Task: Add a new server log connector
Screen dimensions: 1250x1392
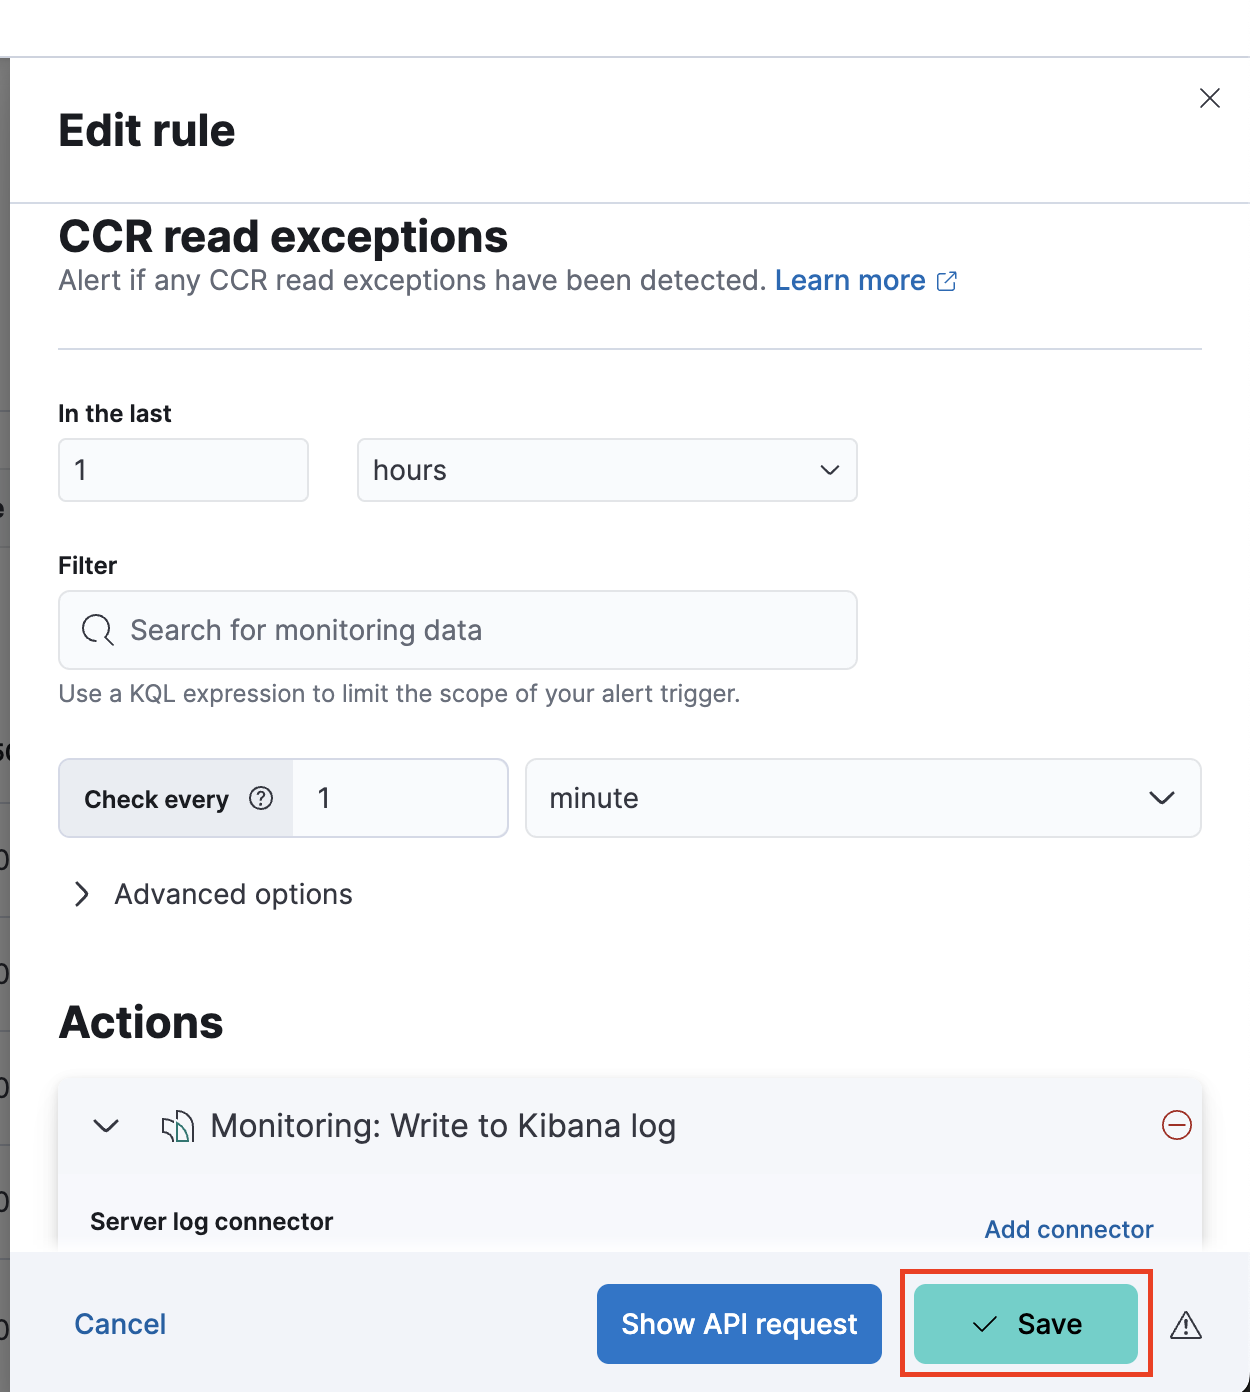Action: pos(1068,1229)
